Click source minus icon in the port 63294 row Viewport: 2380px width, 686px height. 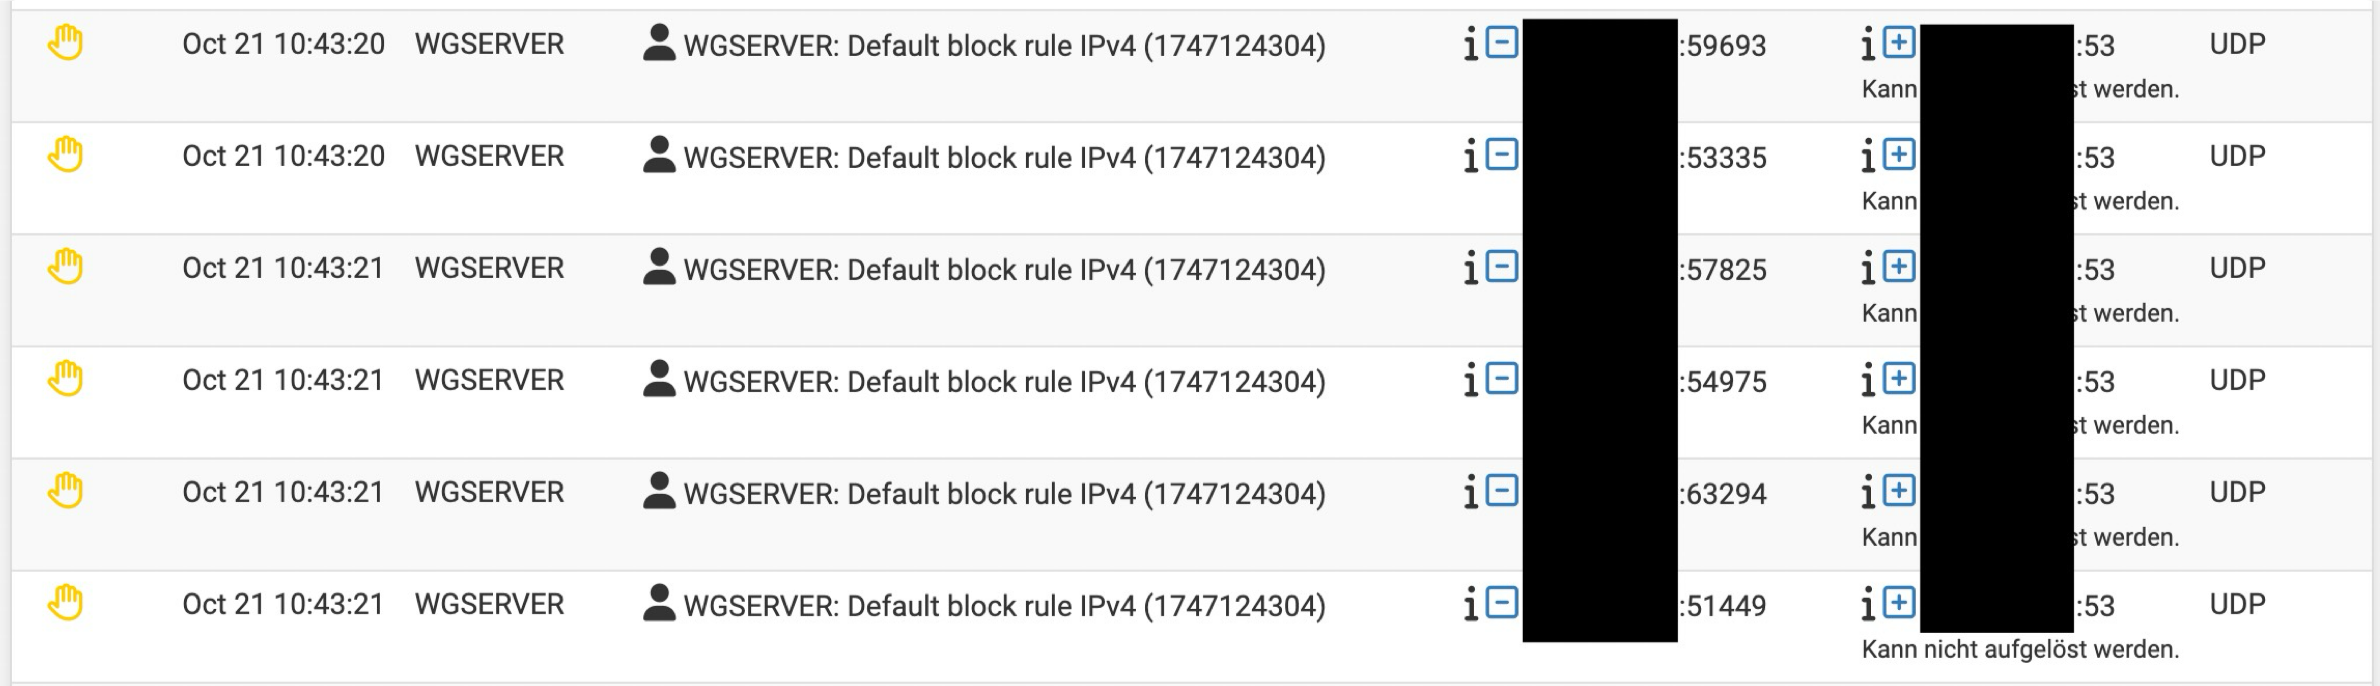point(1501,491)
